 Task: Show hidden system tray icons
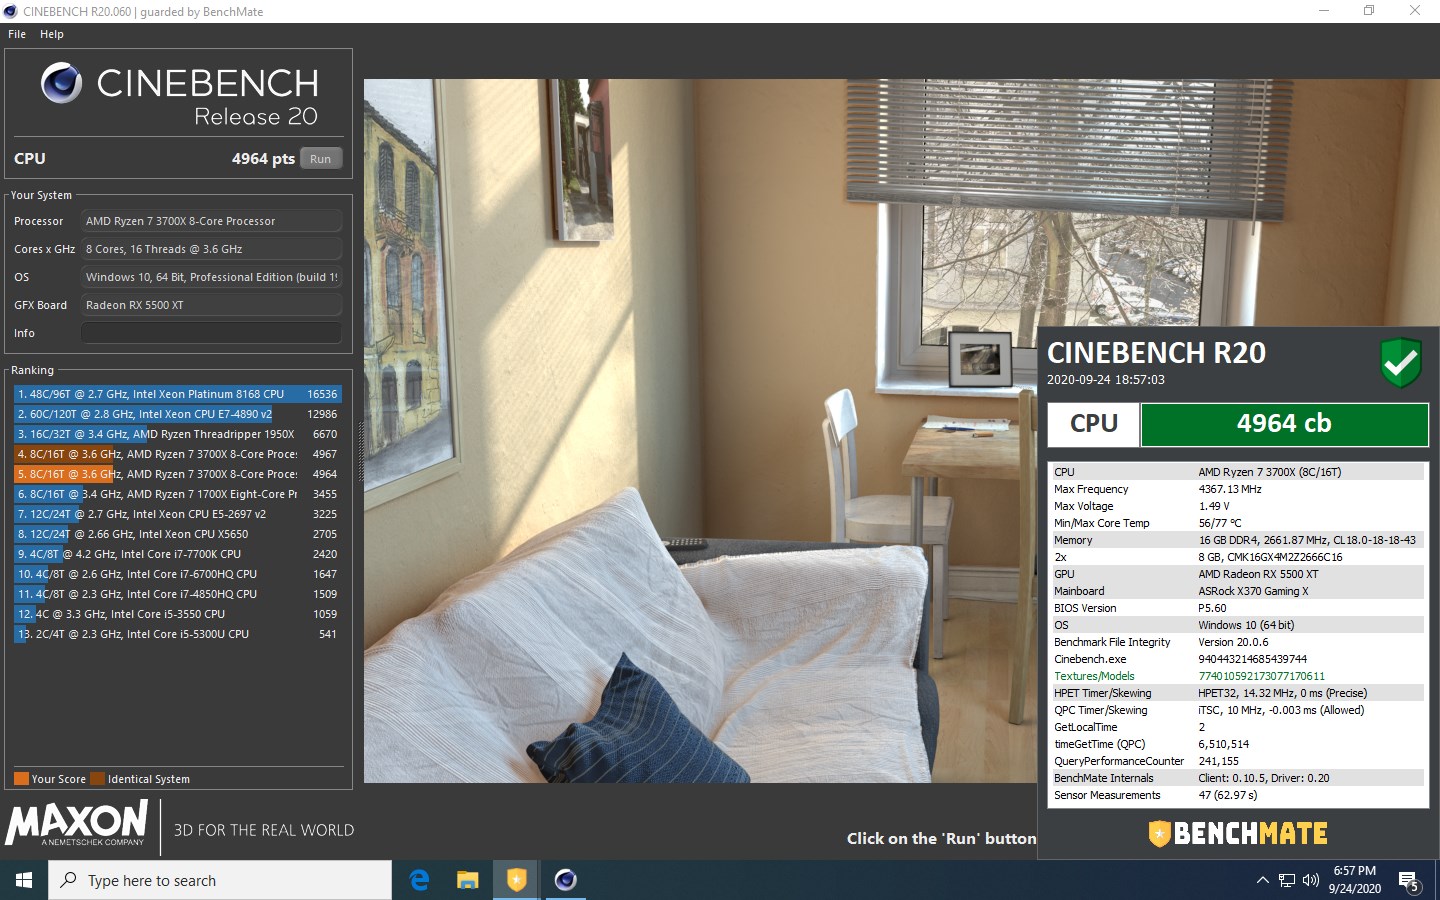pyautogui.click(x=1262, y=880)
